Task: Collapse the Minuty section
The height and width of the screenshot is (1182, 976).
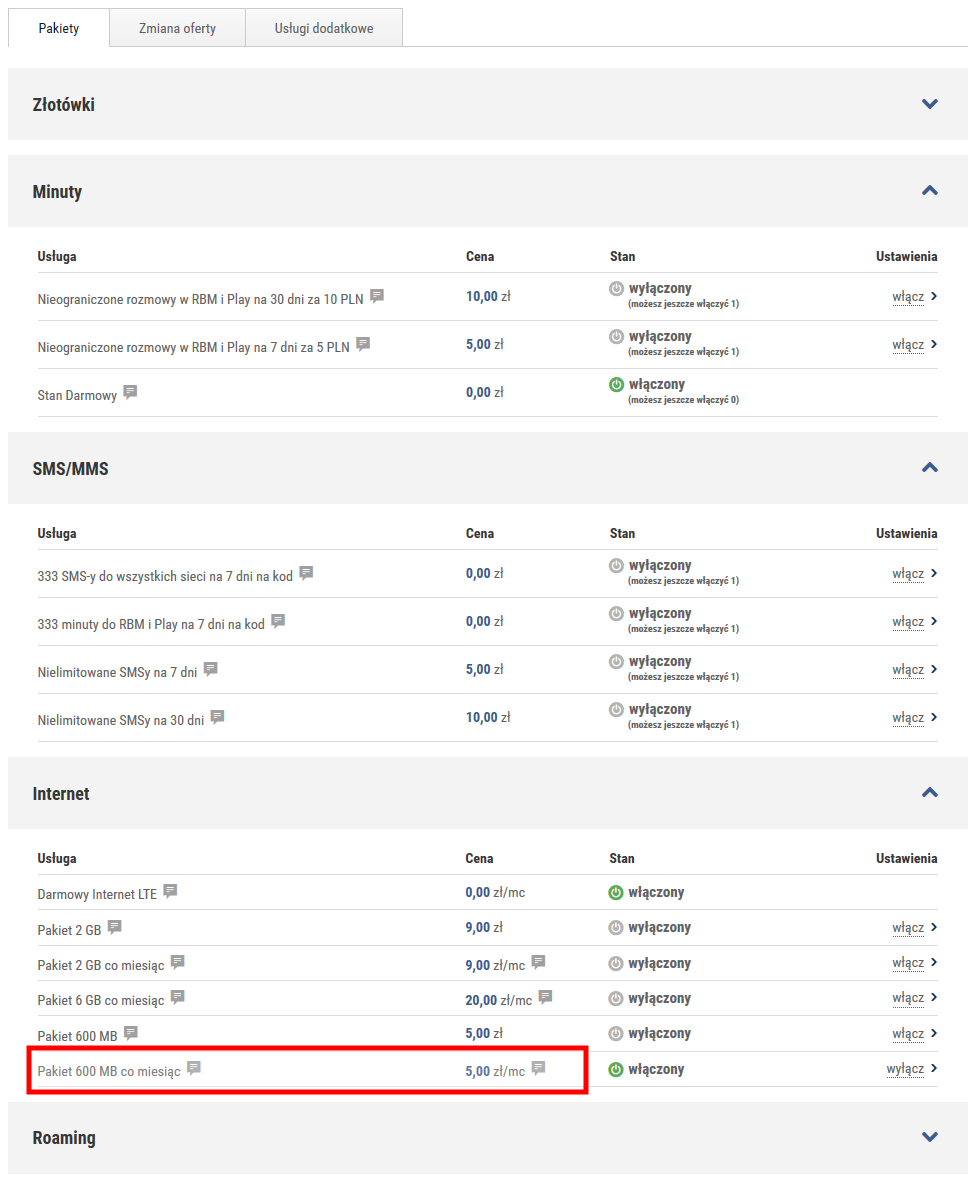Action: pos(930,191)
